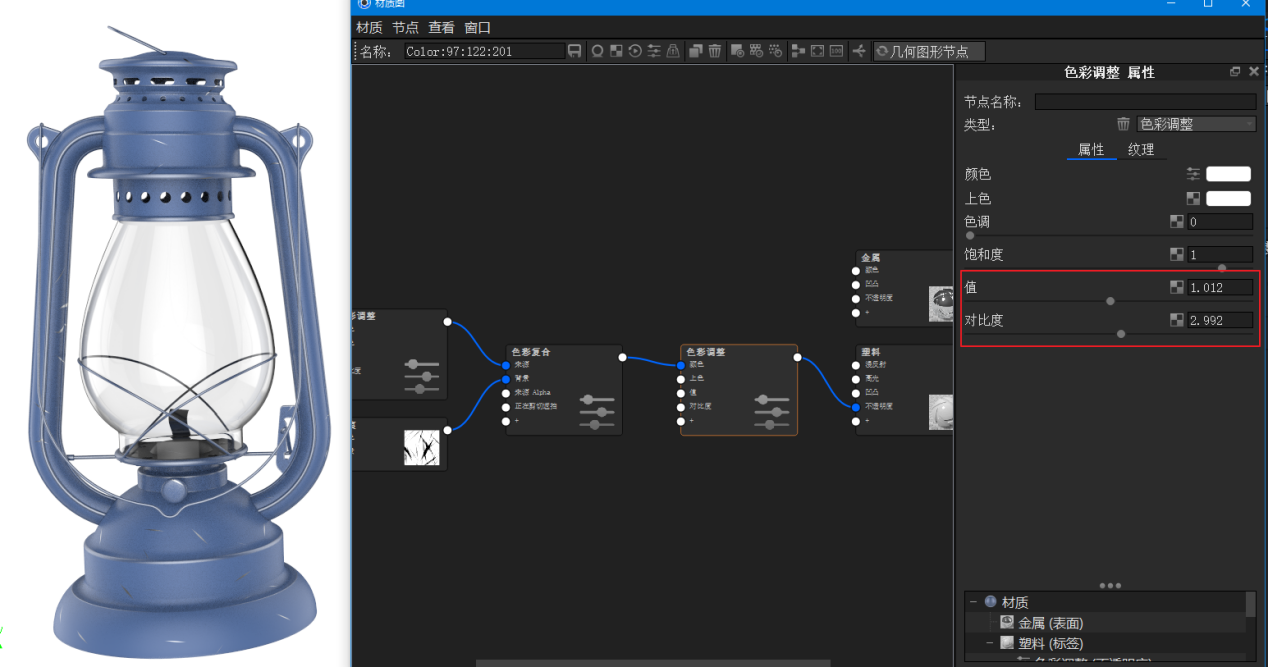Viewport: 1268px width, 667px height.
Task: Open the 节点 menu
Action: [x=405, y=27]
